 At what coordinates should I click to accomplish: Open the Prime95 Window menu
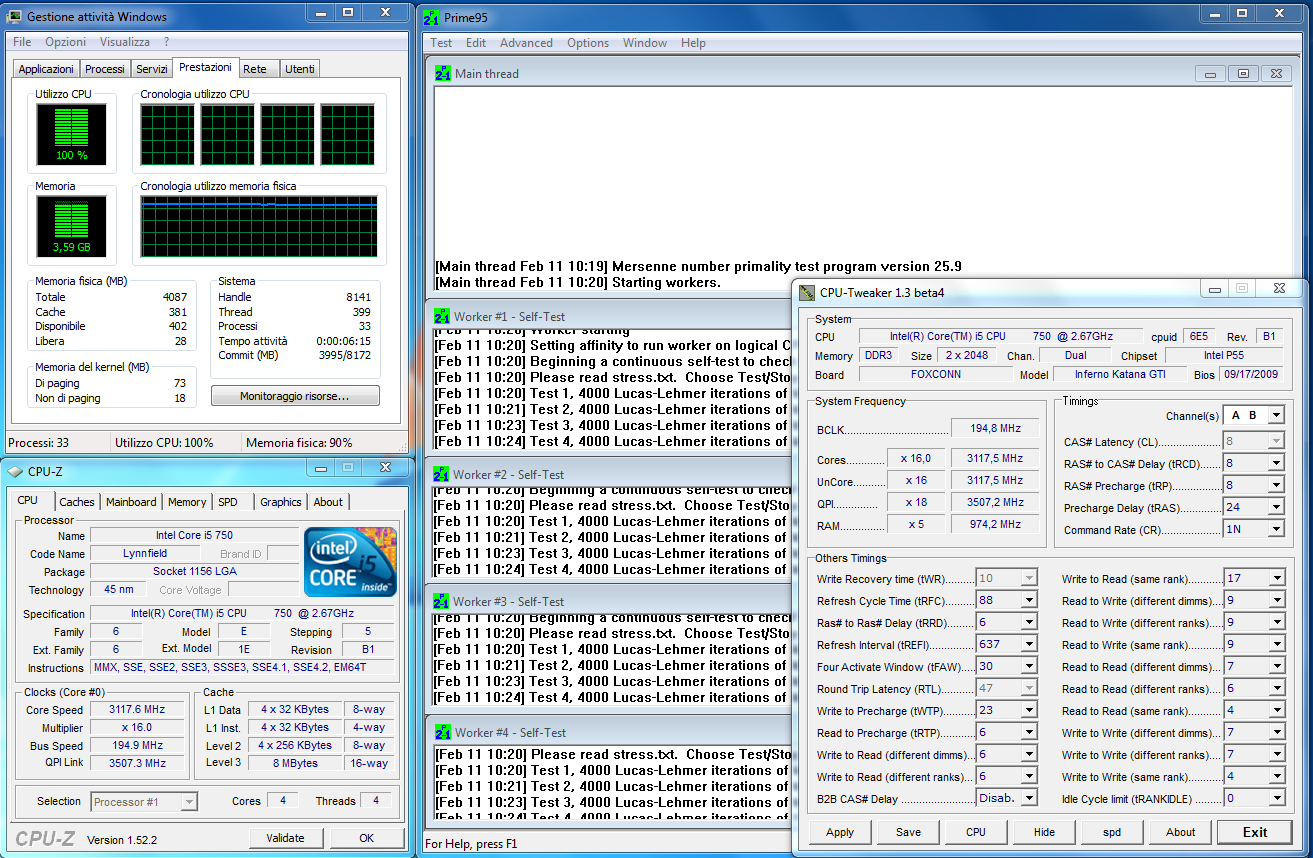coord(645,43)
